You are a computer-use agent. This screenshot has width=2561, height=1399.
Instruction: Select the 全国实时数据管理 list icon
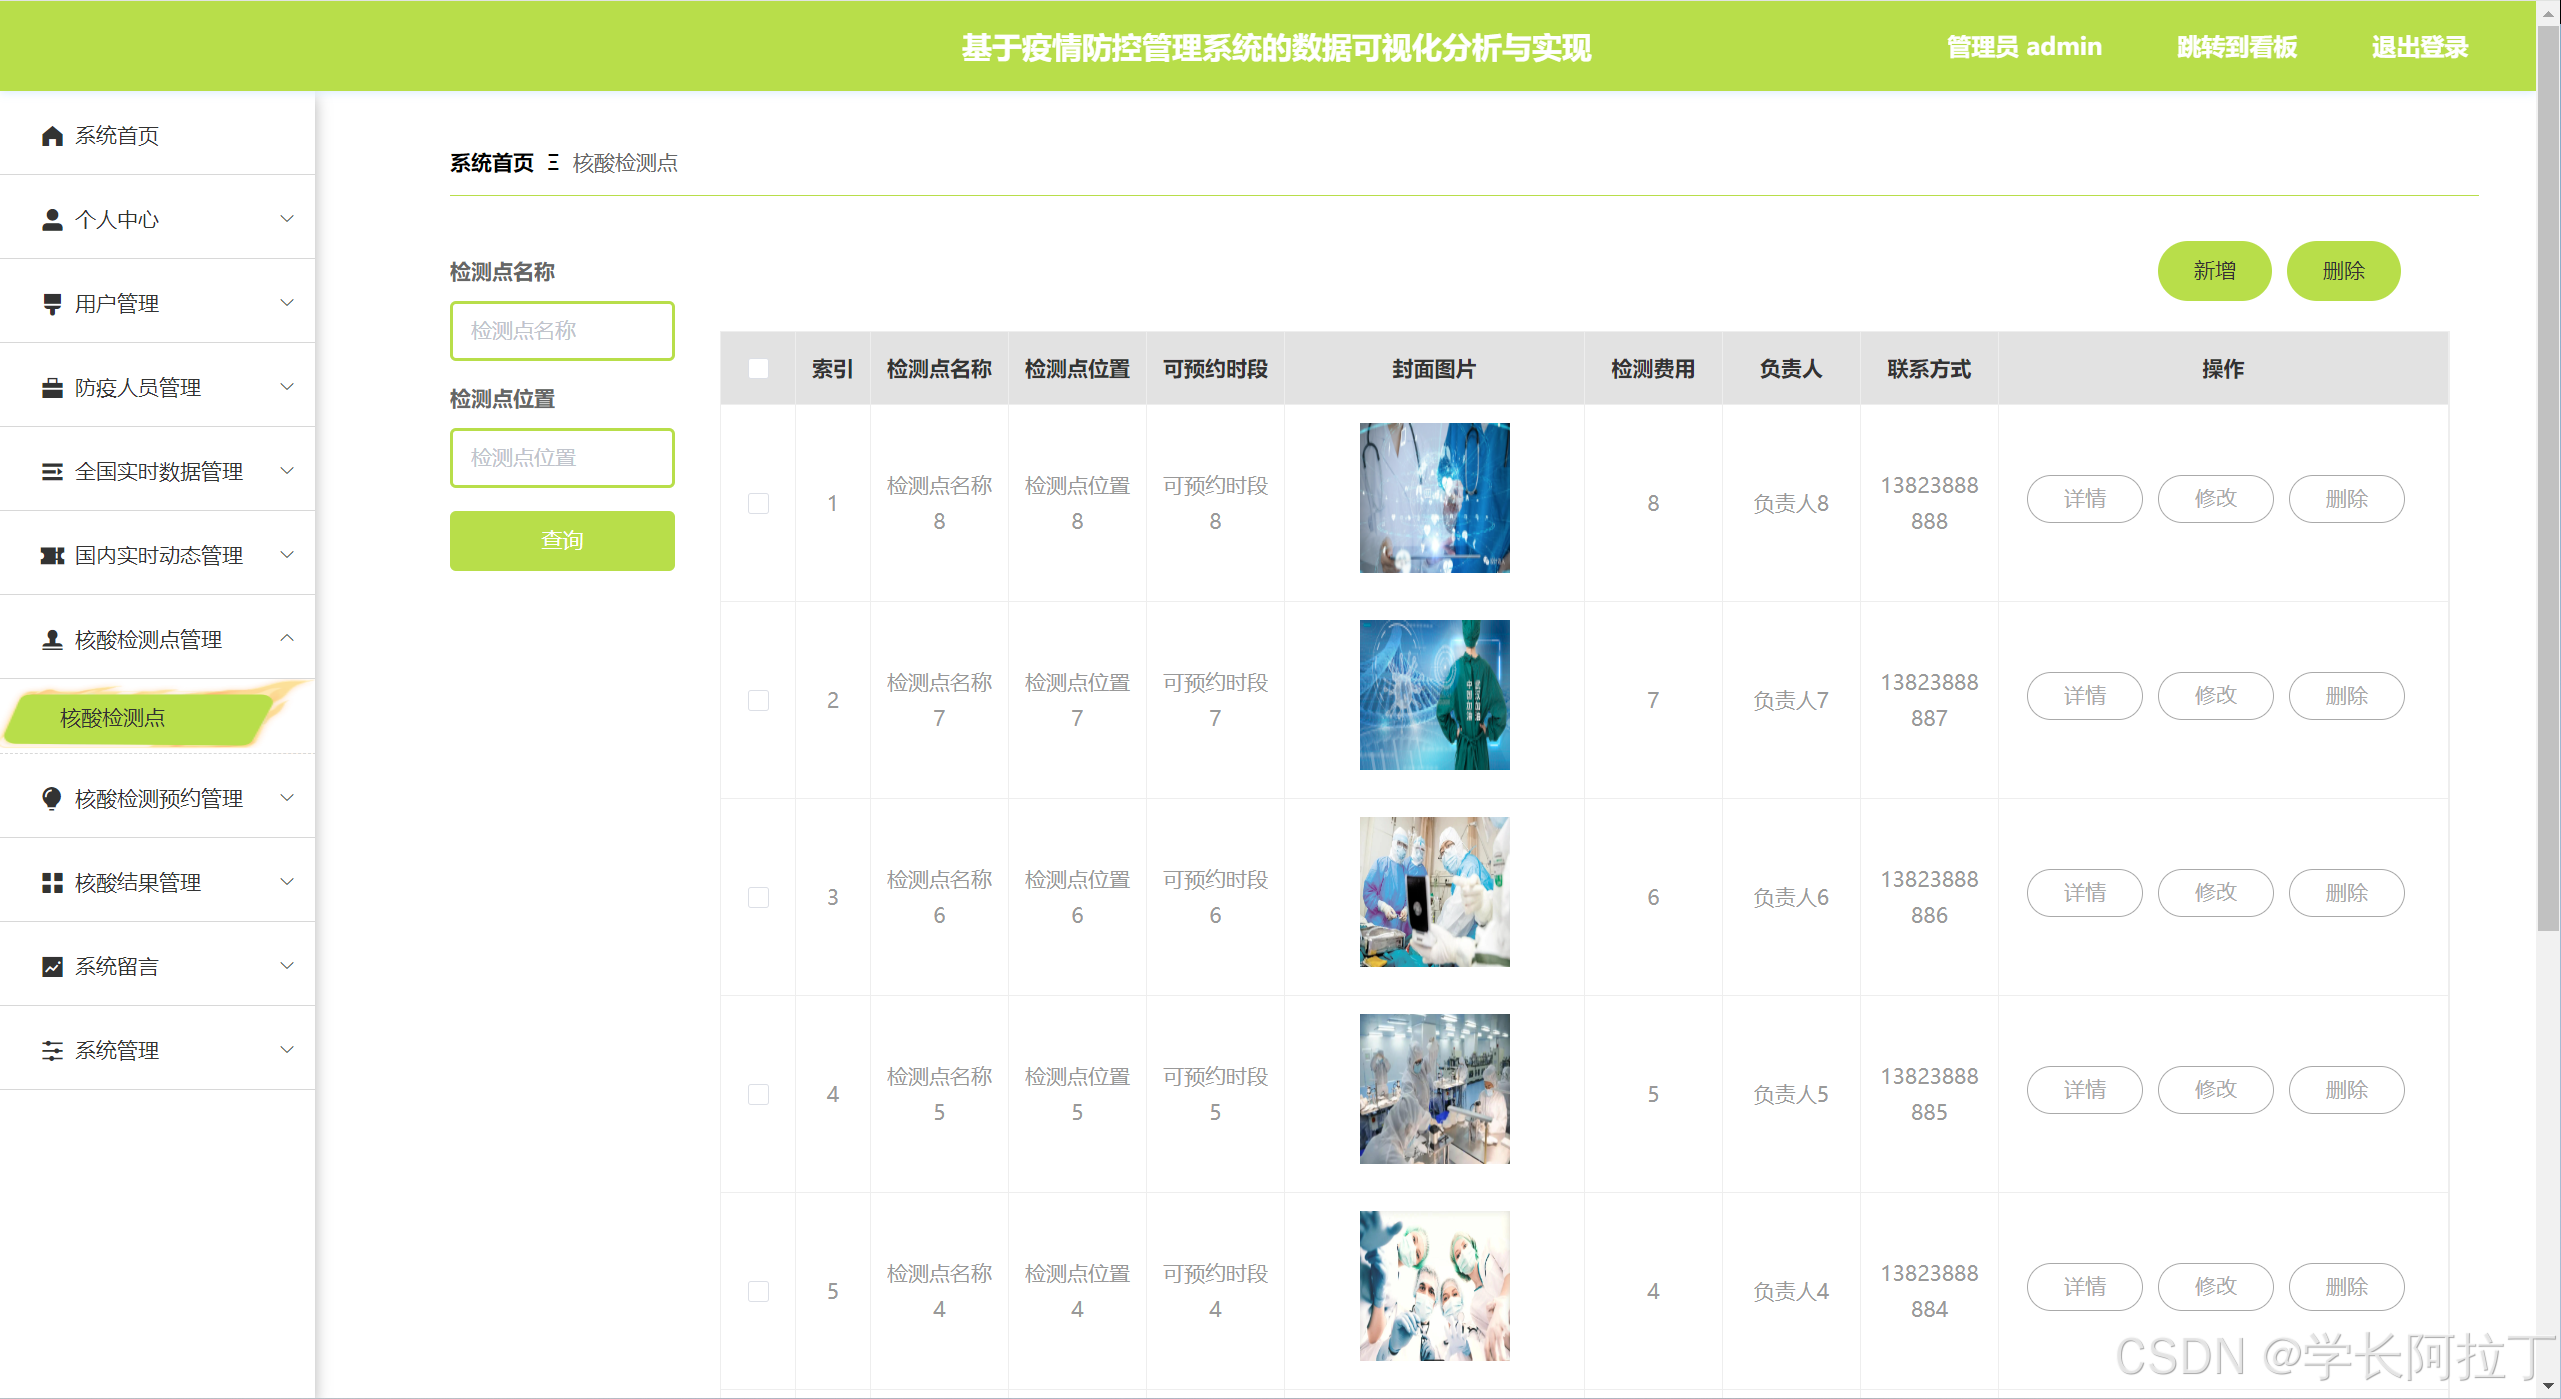coord(52,471)
